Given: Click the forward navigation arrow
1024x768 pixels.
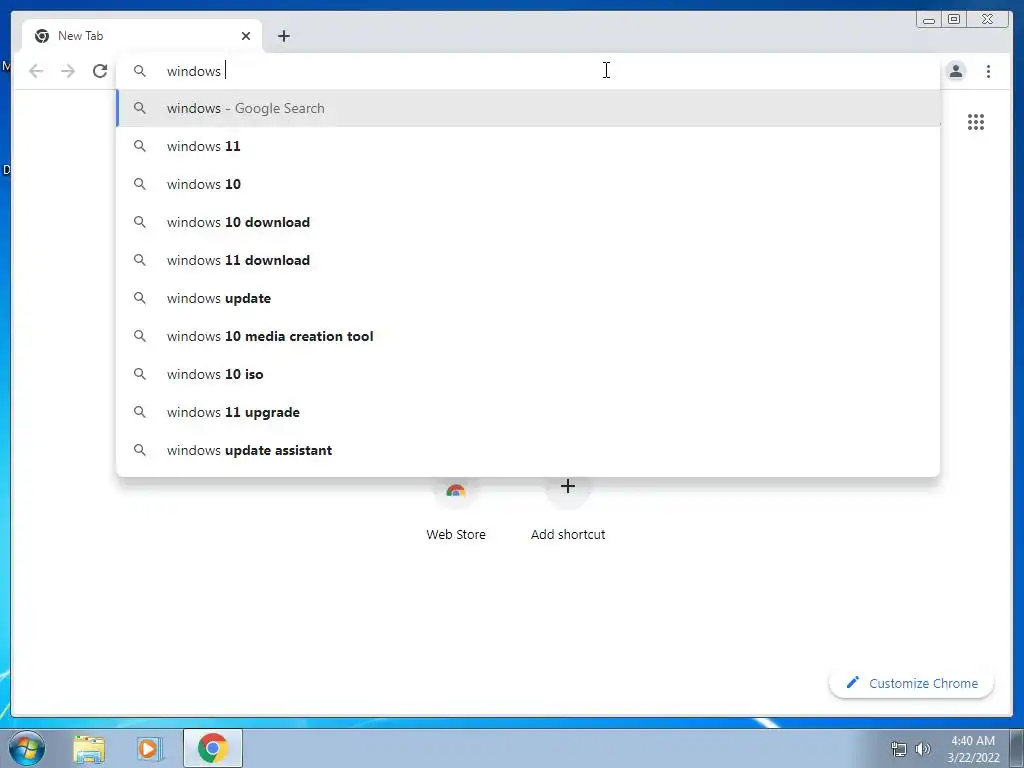Looking at the screenshot, I should tap(68, 71).
